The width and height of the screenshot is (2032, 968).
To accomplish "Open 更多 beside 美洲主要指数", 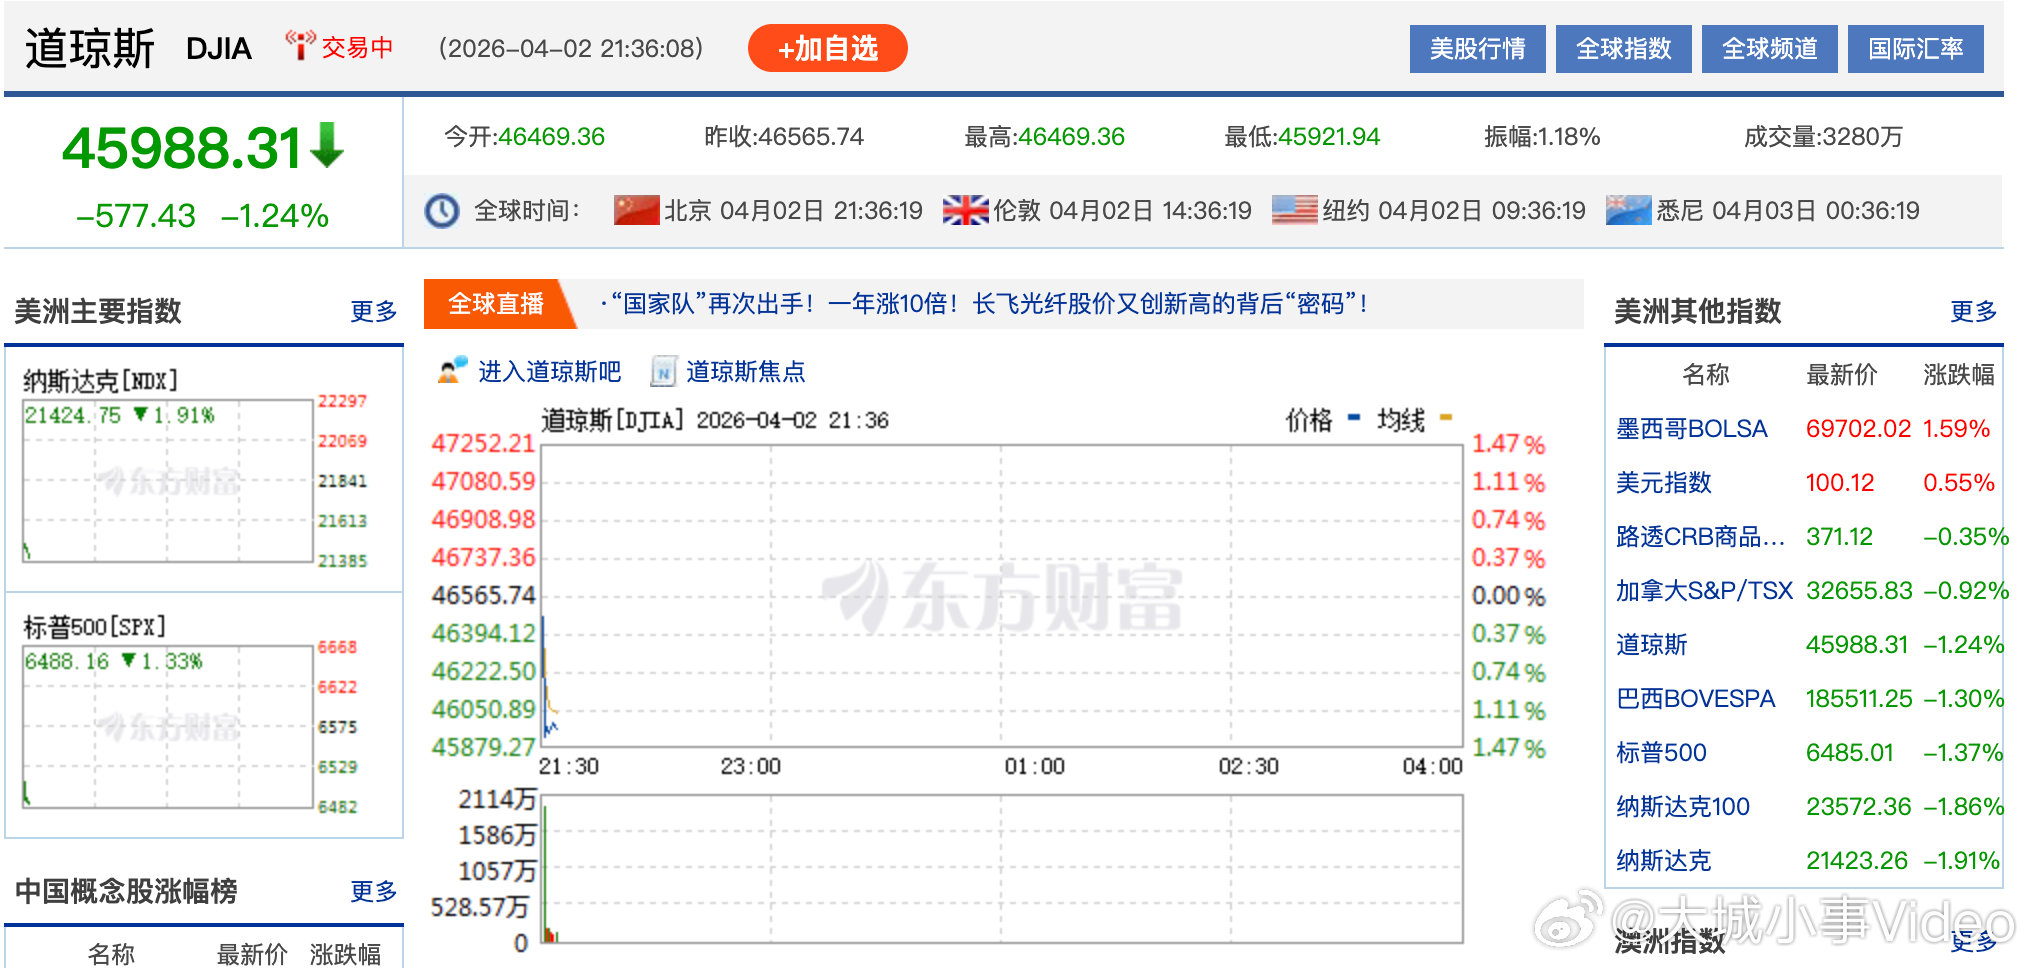I will pyautogui.click(x=374, y=311).
